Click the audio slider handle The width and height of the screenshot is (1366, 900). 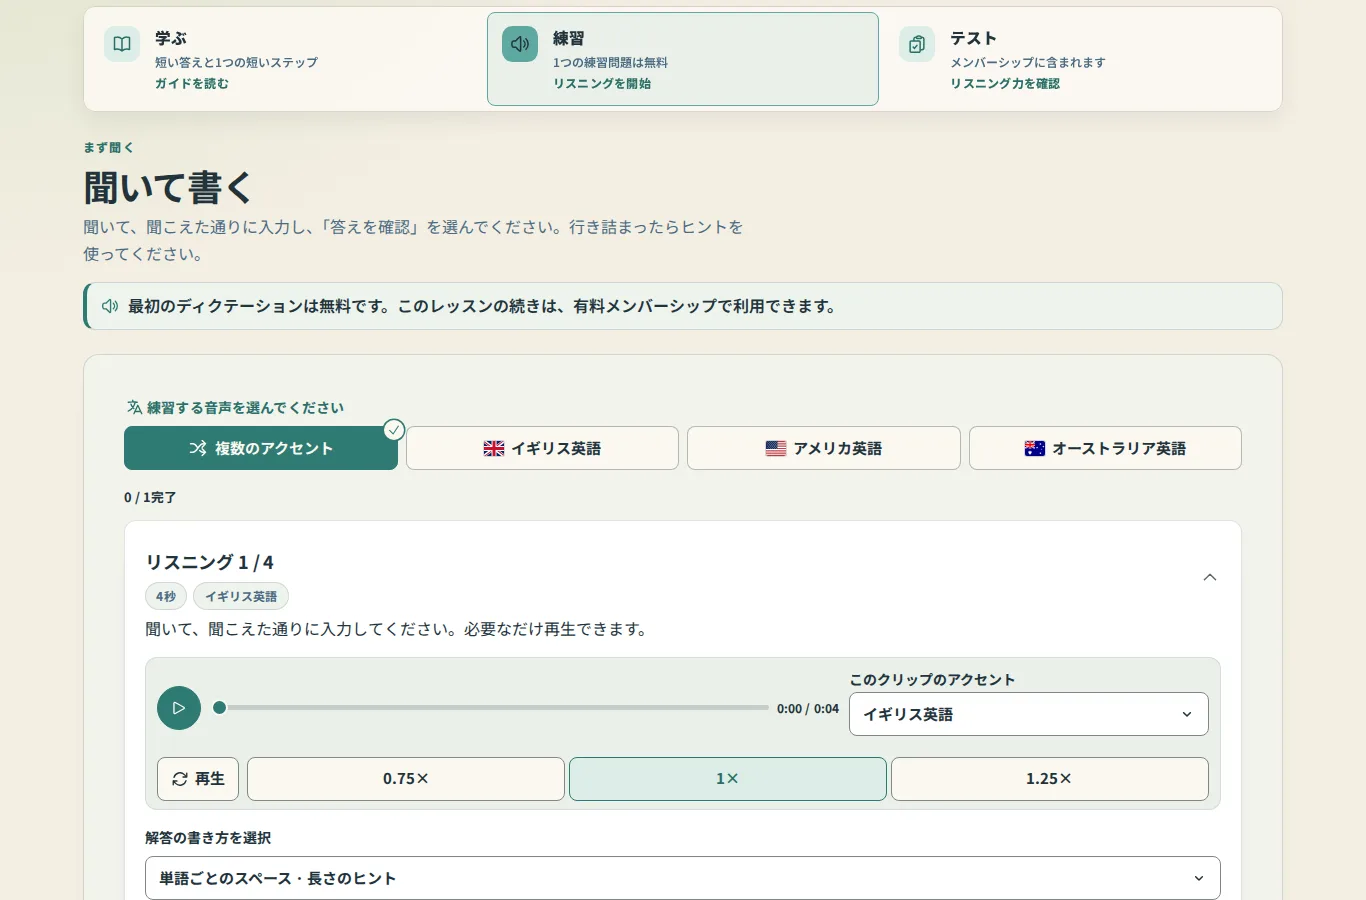[x=220, y=708]
